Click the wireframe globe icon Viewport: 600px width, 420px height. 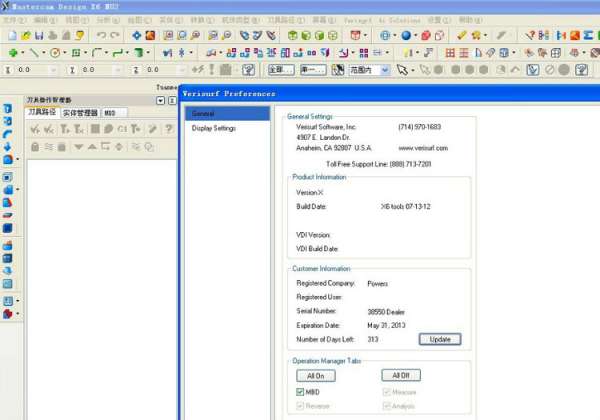pyautogui.click(x=385, y=36)
